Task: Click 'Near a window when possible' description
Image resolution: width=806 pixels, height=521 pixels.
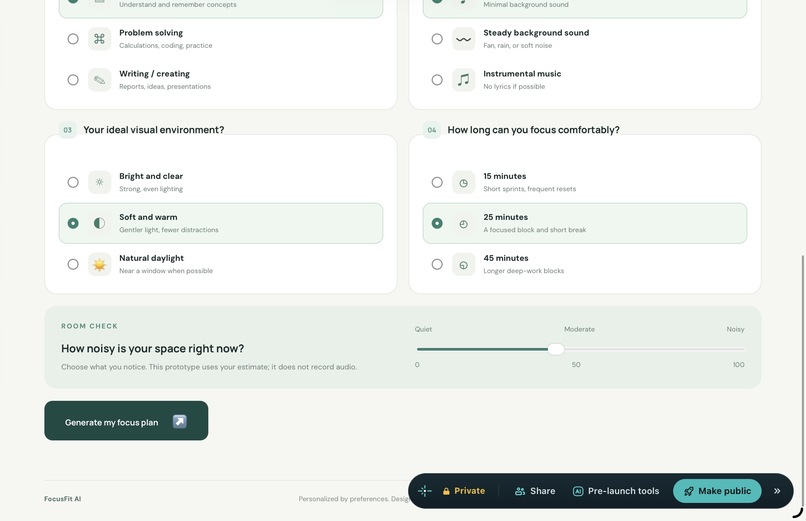Action: pyautogui.click(x=166, y=271)
